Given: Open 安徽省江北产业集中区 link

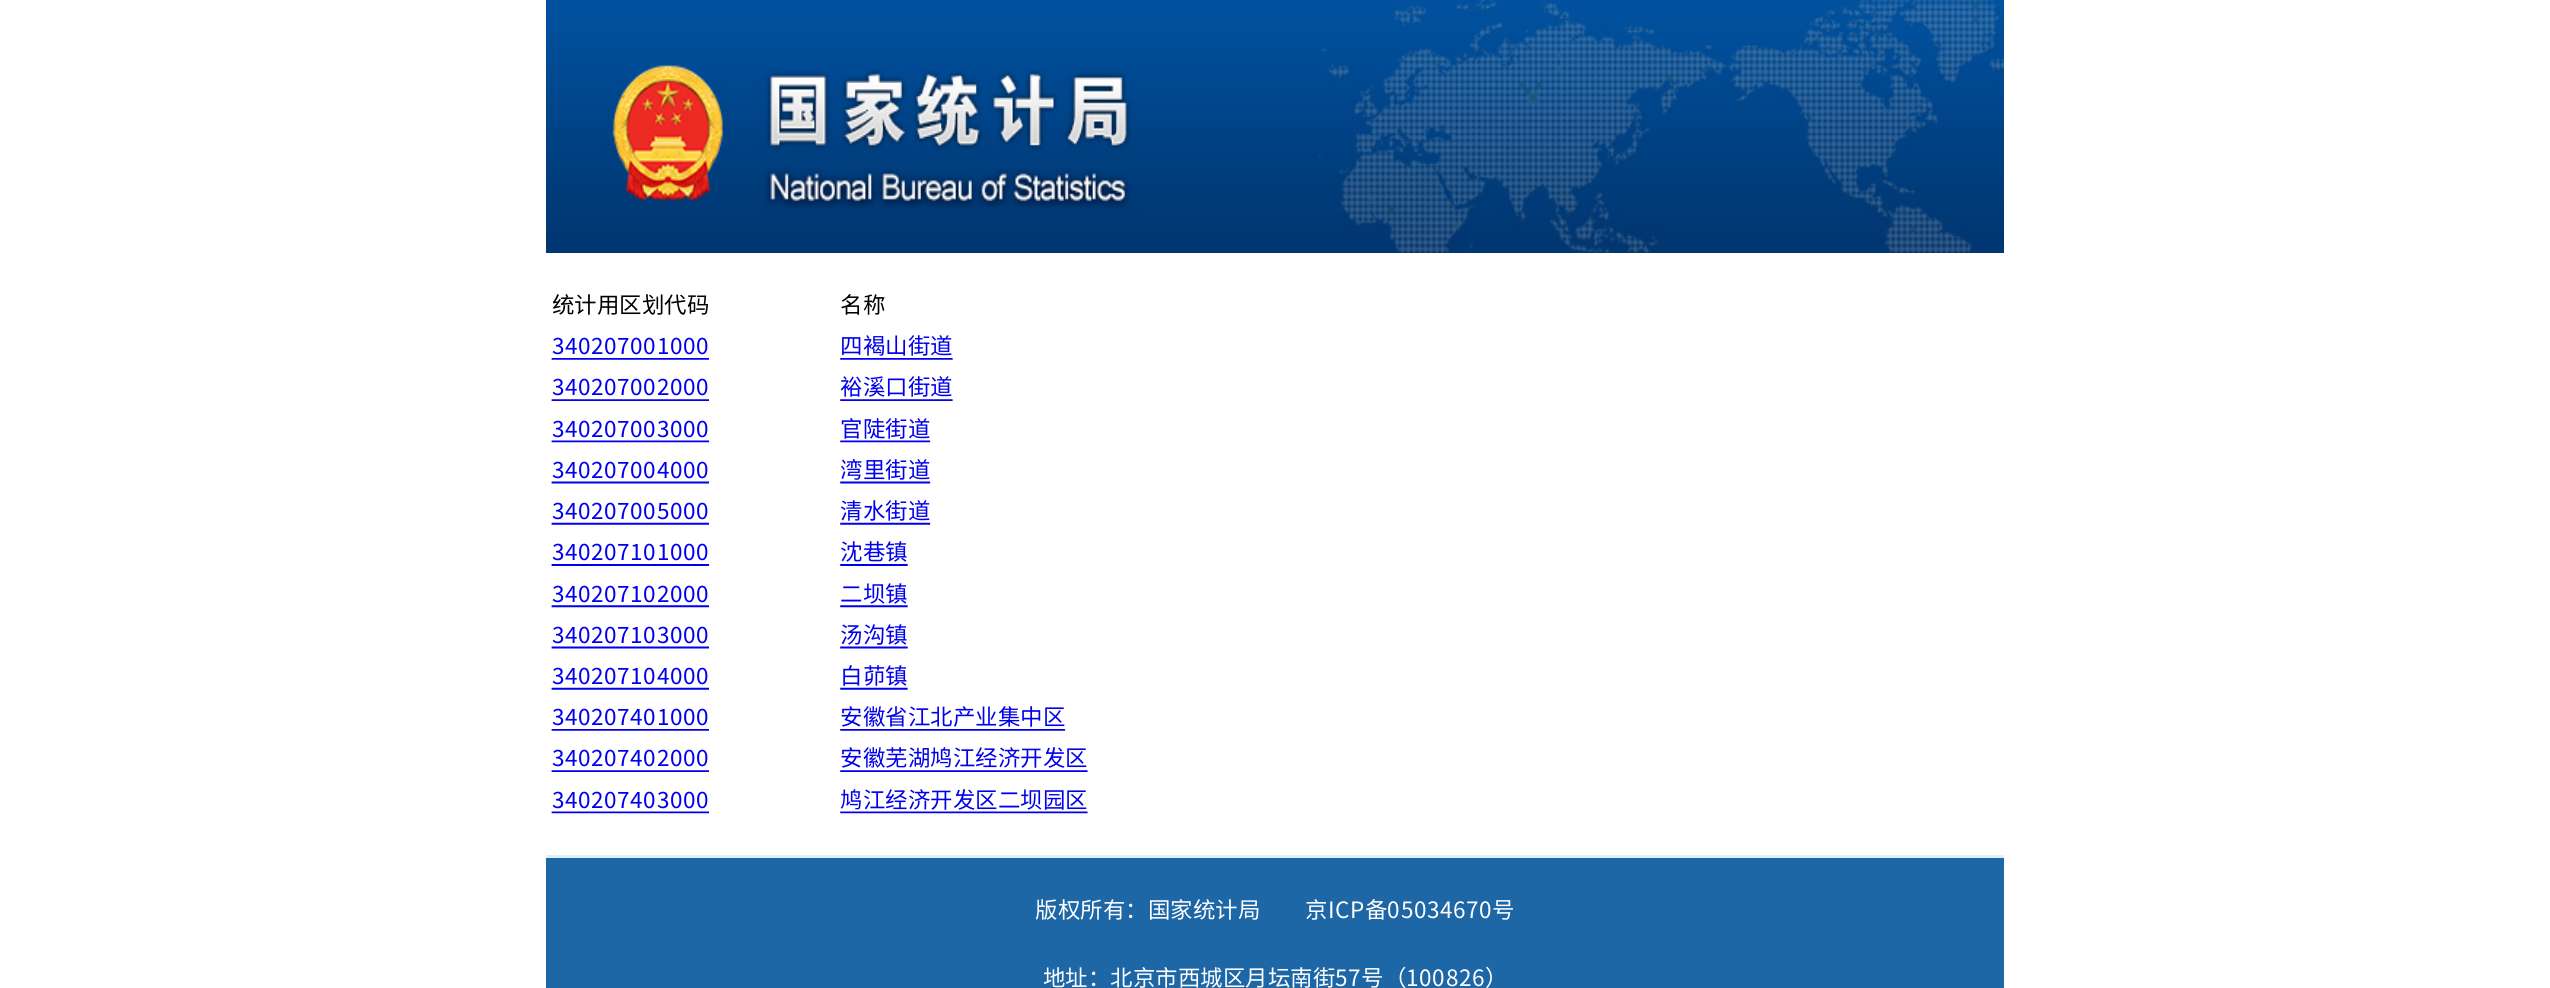Looking at the screenshot, I should point(951,718).
